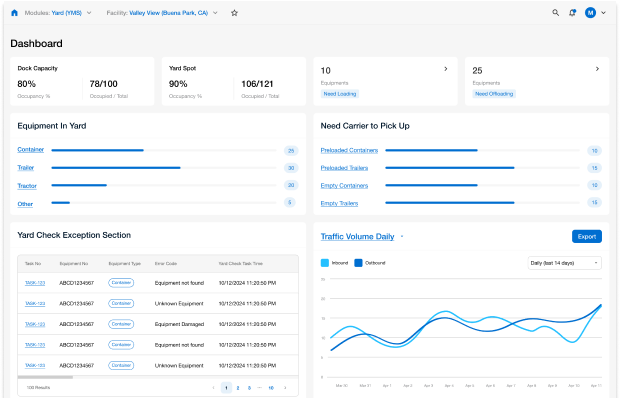Open the Tractor equipment link
This screenshot has height=399, width=620.
coord(27,186)
